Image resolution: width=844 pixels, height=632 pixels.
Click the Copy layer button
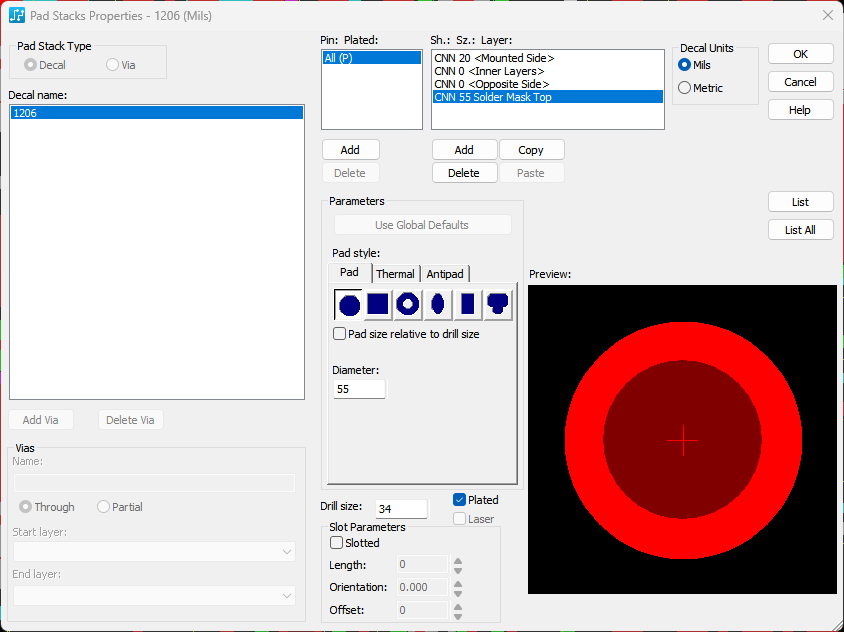(x=531, y=150)
